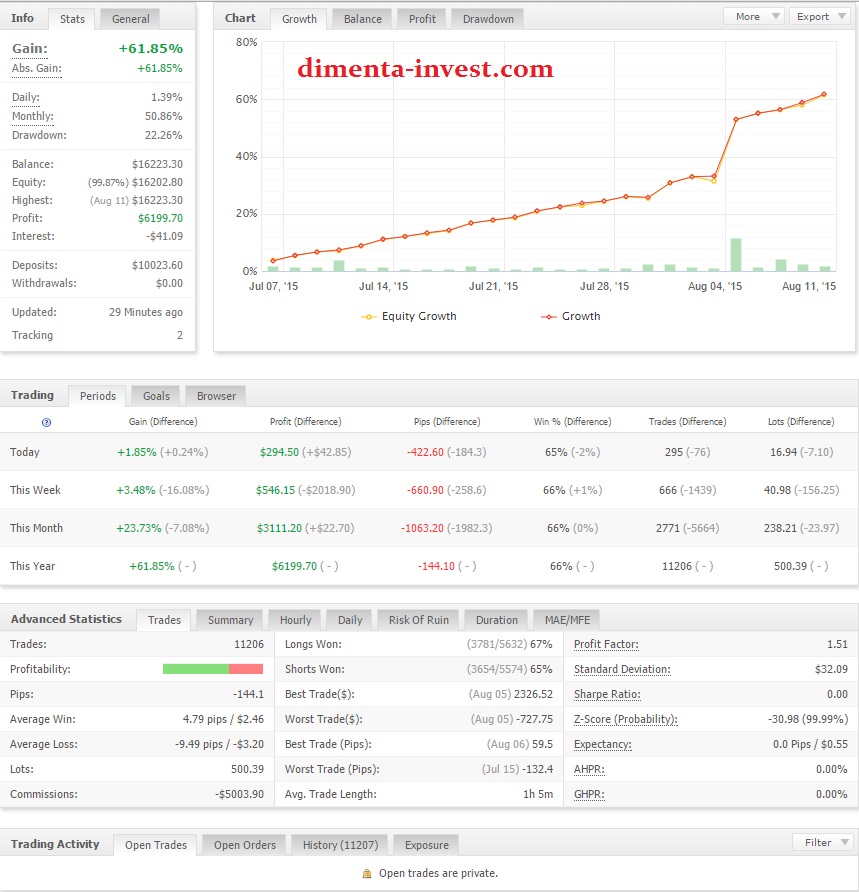Screen dimensions: 859x892
Task: Toggle Equity Growth legend marker
Action: (369, 317)
